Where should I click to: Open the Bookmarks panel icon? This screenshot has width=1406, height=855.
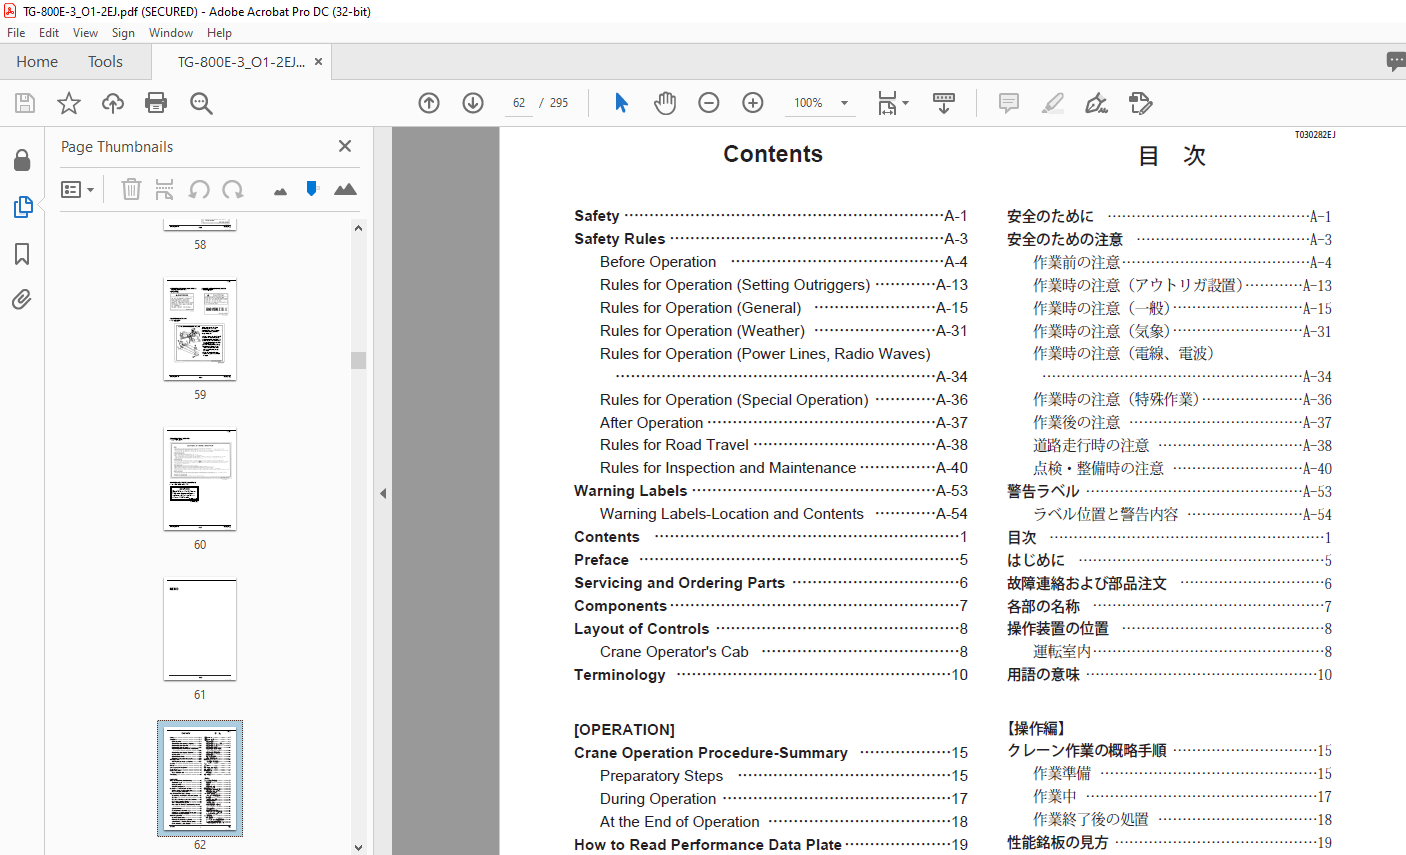point(22,253)
